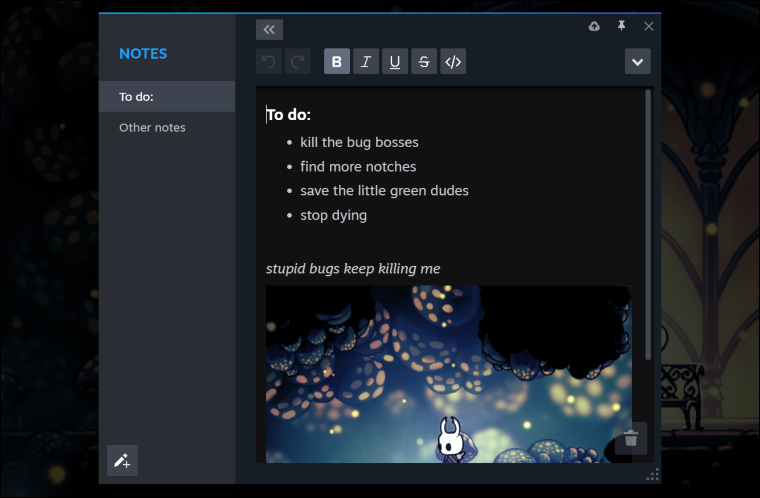Screen dimensions: 760x498
Task: Toggle code block formatting
Action: pyautogui.click(x=453, y=62)
